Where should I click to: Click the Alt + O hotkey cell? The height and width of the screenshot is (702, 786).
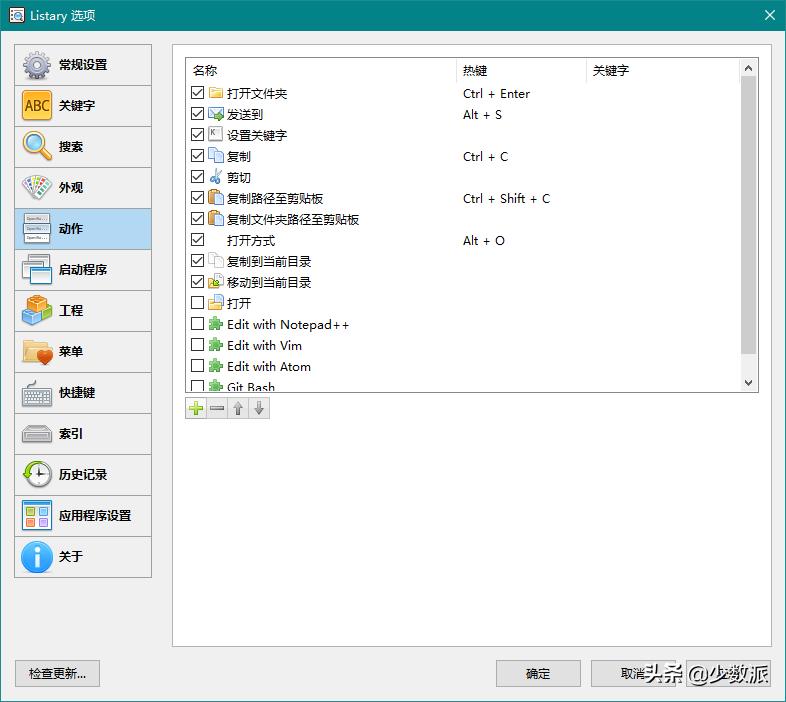(484, 241)
